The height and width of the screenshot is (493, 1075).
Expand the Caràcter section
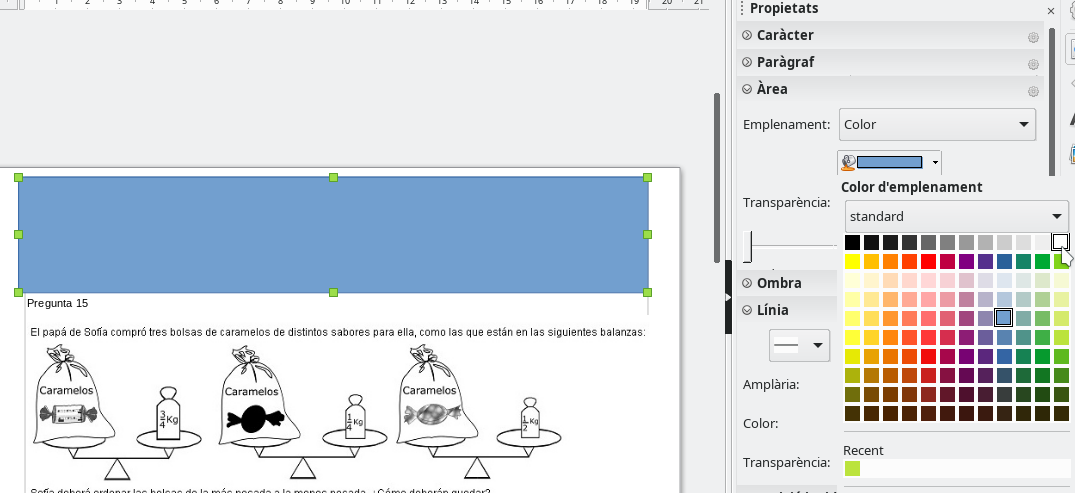tap(747, 35)
